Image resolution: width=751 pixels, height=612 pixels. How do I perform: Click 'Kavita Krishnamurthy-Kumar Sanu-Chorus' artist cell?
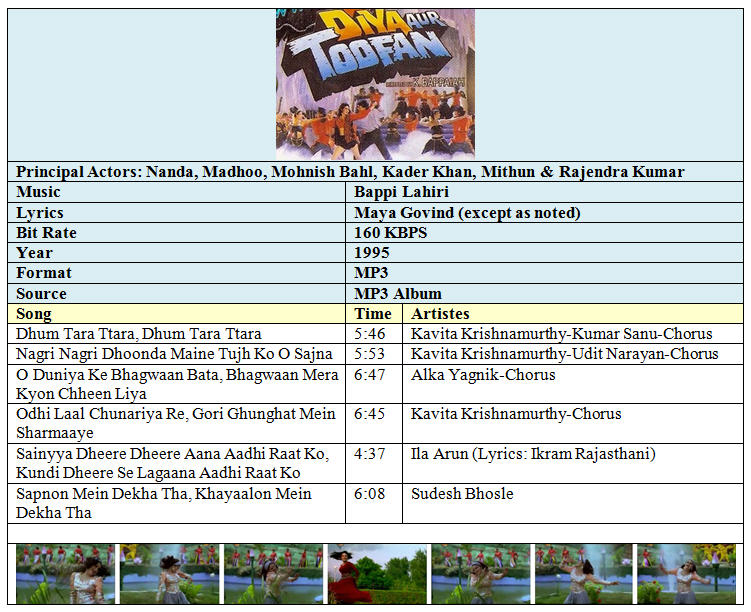(573, 334)
